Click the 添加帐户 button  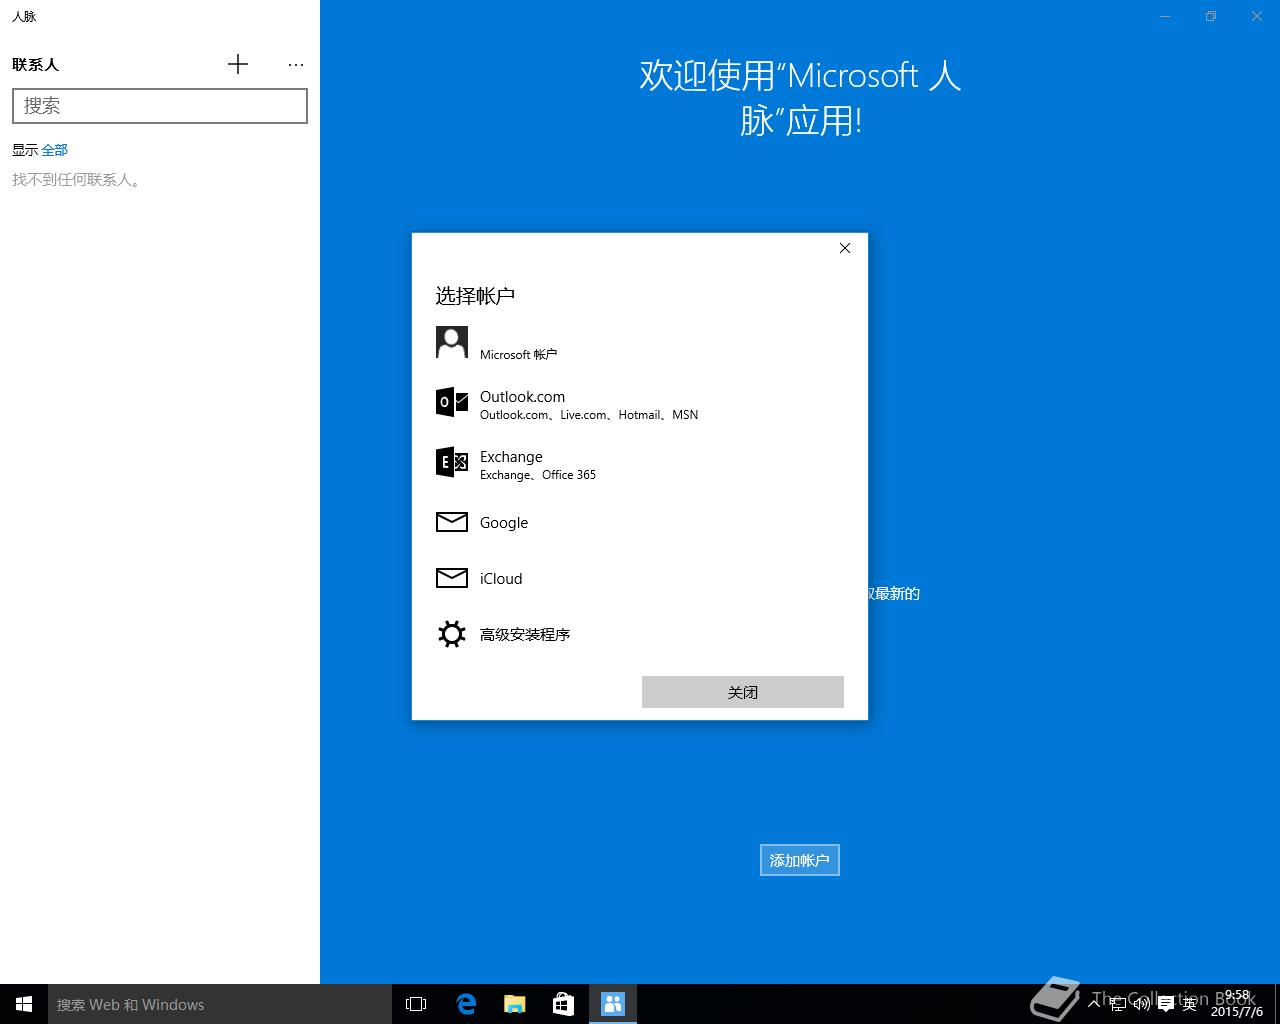[800, 860]
